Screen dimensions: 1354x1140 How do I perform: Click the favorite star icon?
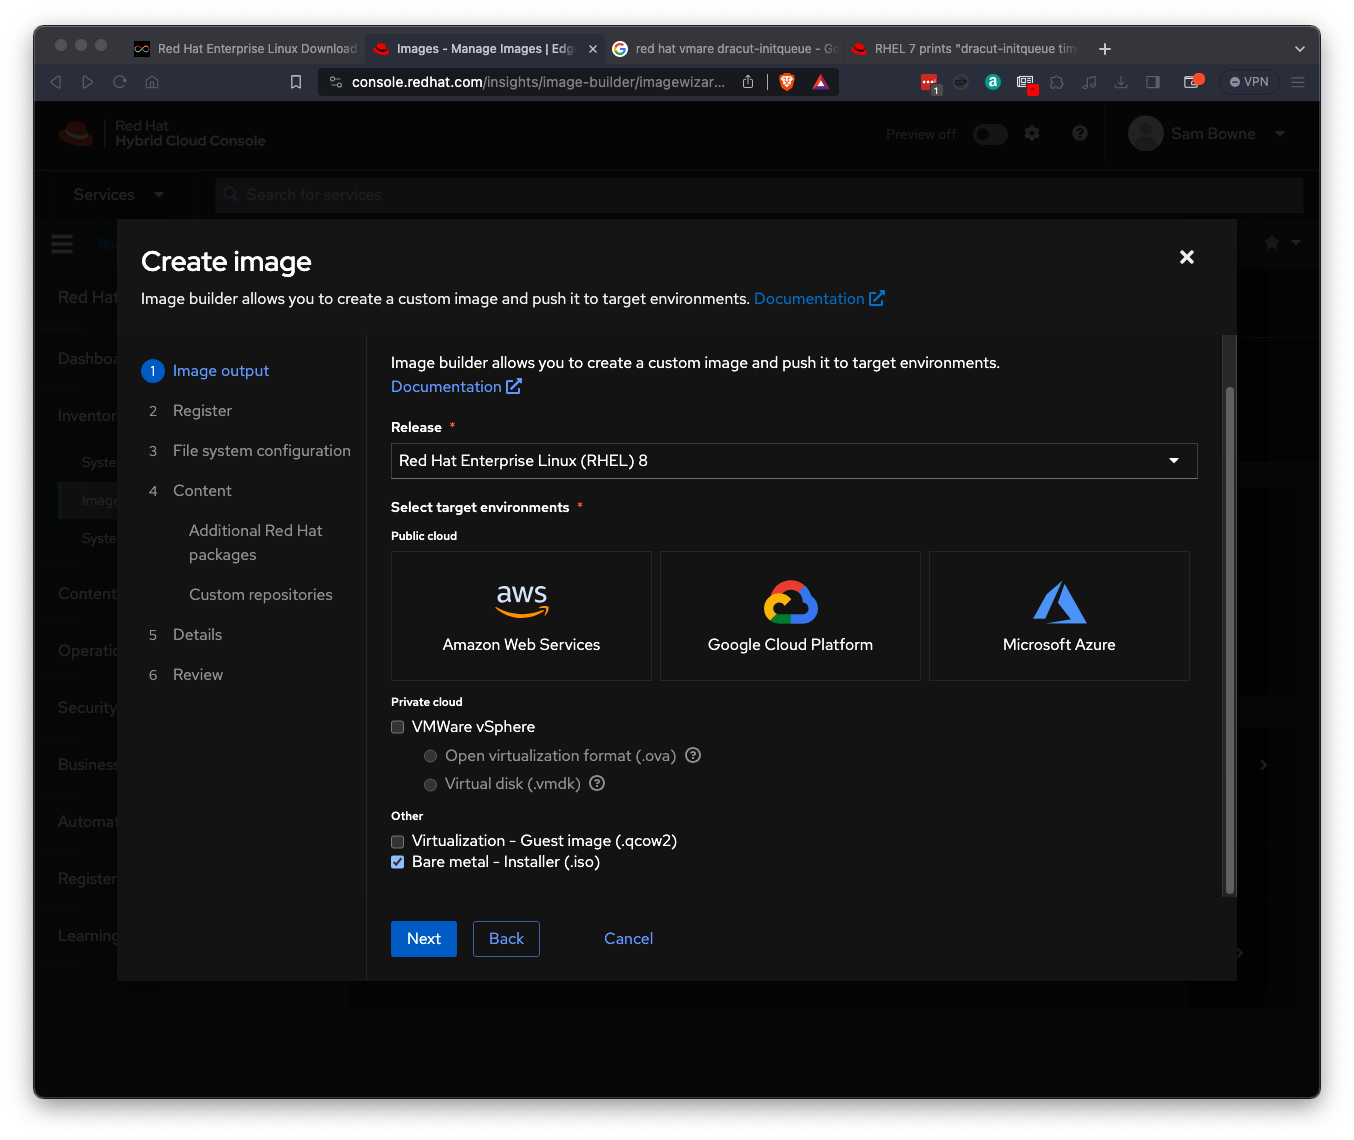1272,243
